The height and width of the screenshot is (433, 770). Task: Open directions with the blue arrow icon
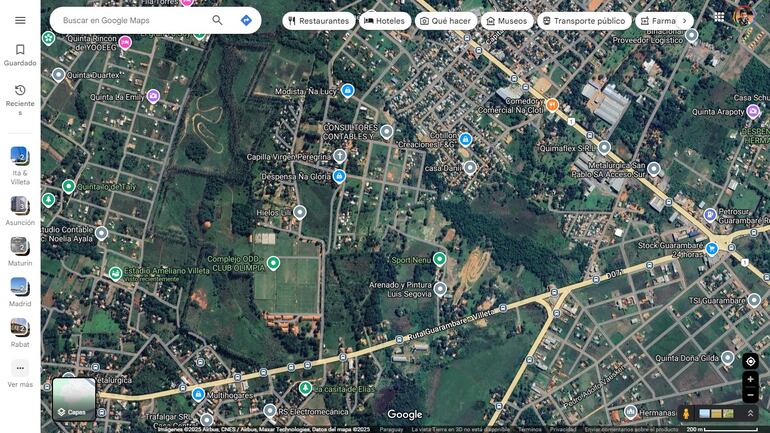pos(246,20)
